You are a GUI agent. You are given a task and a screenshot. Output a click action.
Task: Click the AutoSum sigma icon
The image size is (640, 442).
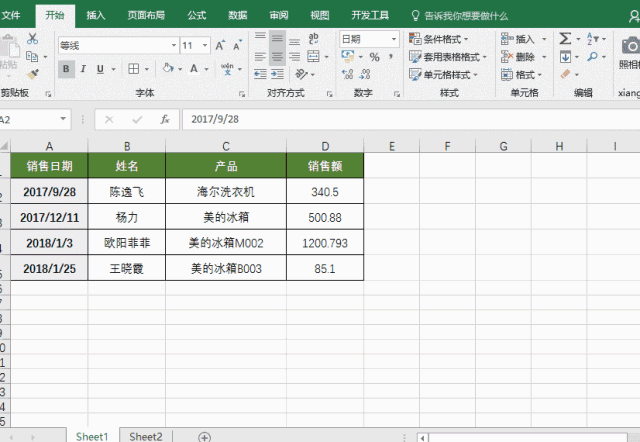(x=565, y=39)
